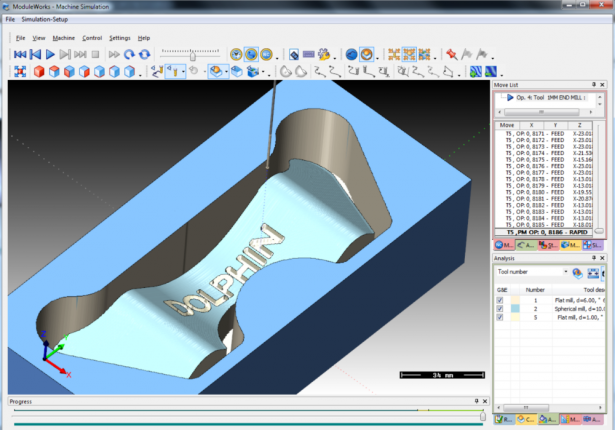The width and height of the screenshot is (615, 430).
Task: Uncheck the checkbox for tool number 1
Action: [x=500, y=300]
